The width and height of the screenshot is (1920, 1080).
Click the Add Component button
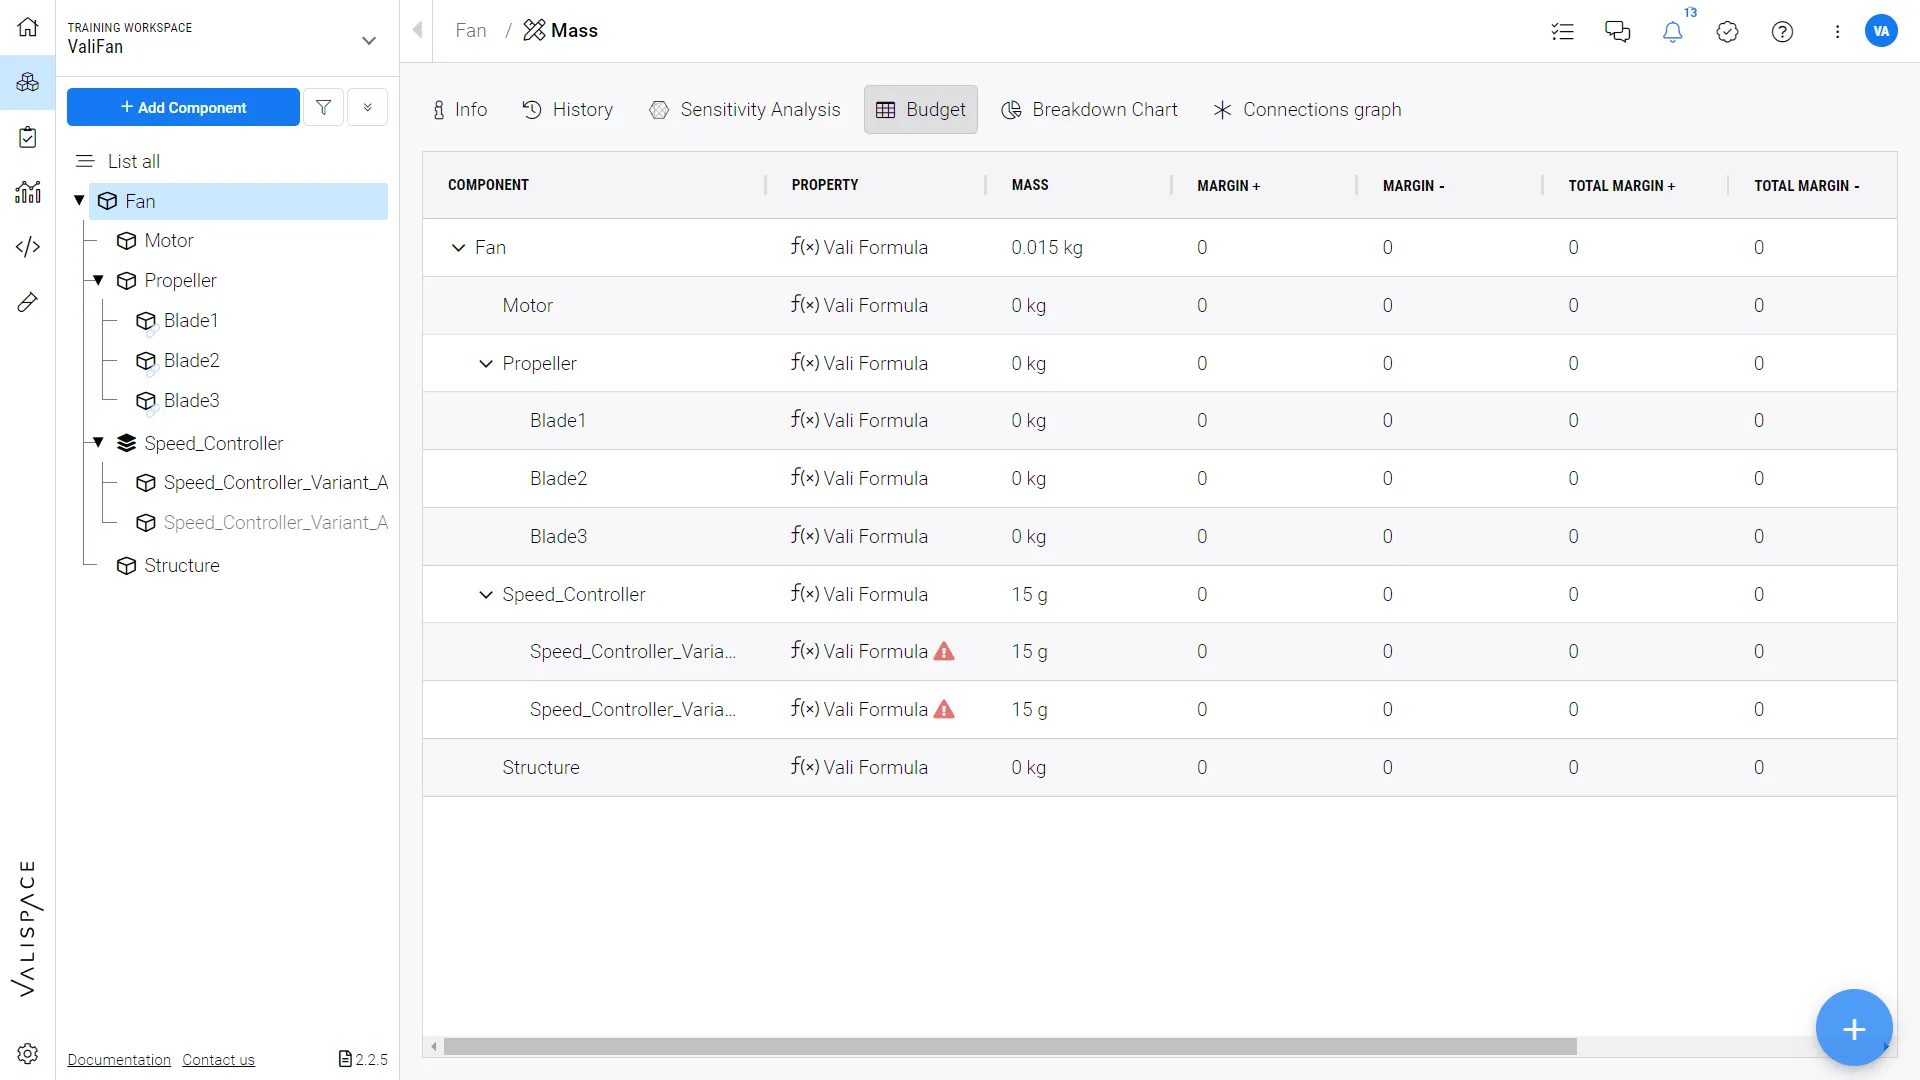pos(183,107)
